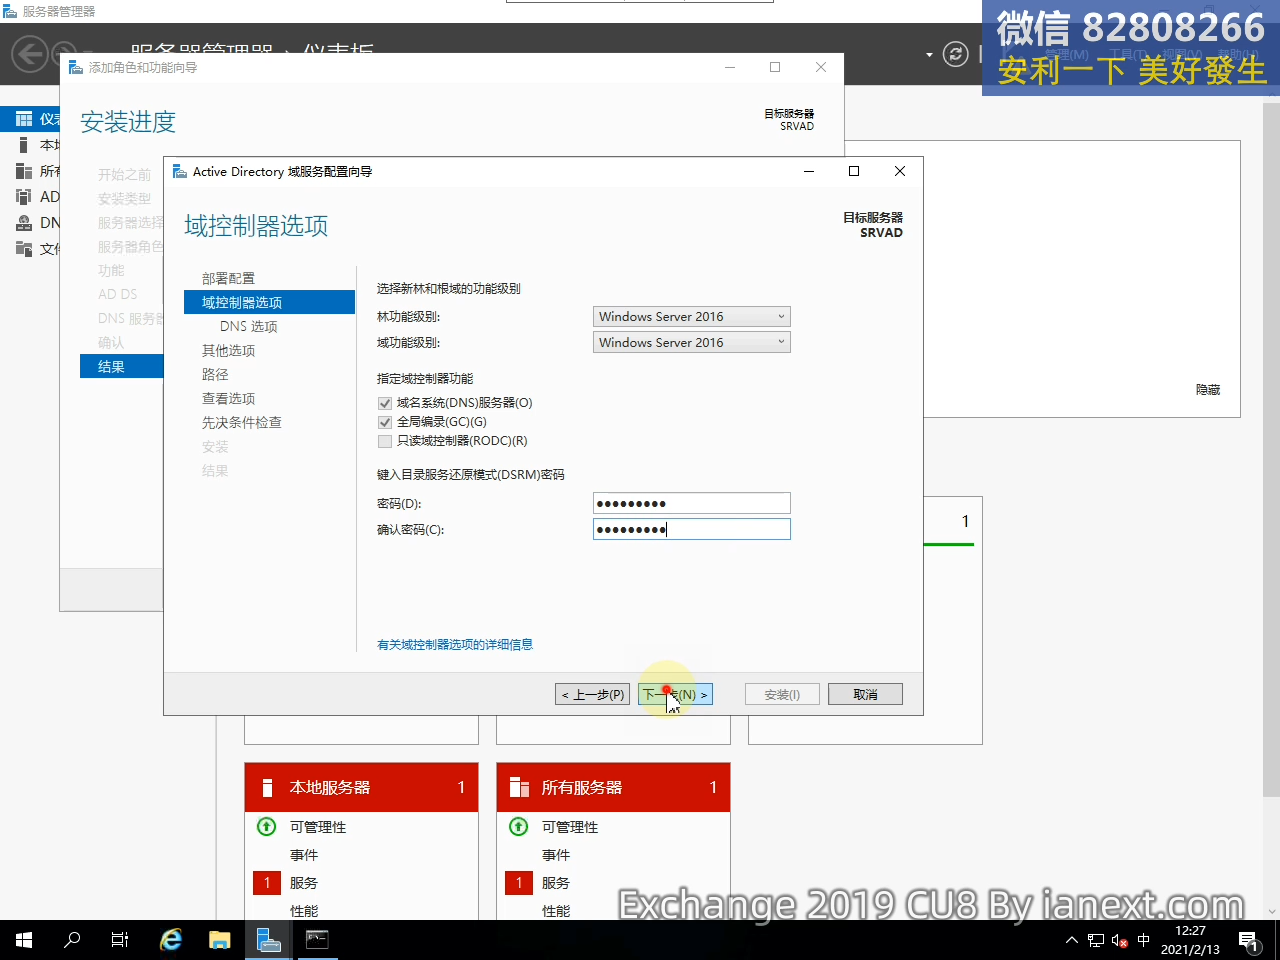Go back with the 上一步(P) button
Image resolution: width=1280 pixels, height=960 pixels.
click(593, 695)
